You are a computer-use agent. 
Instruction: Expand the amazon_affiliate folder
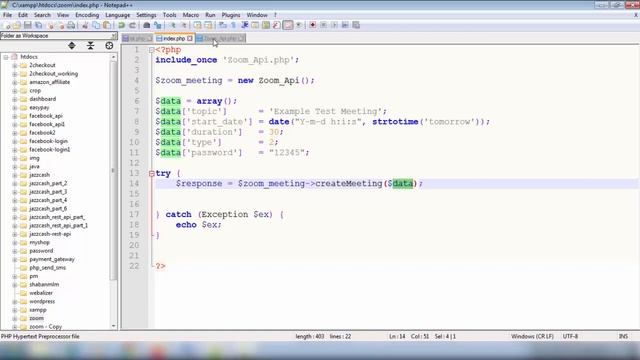coord(15,82)
